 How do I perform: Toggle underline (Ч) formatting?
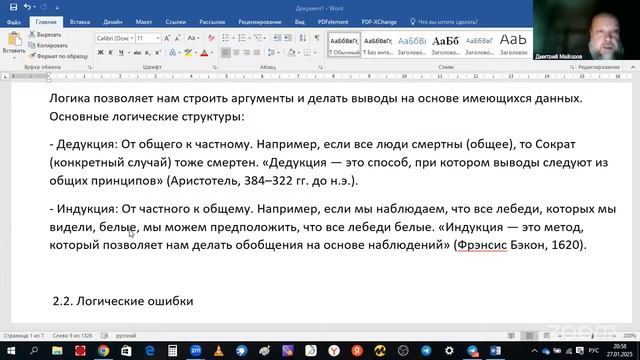point(121,53)
